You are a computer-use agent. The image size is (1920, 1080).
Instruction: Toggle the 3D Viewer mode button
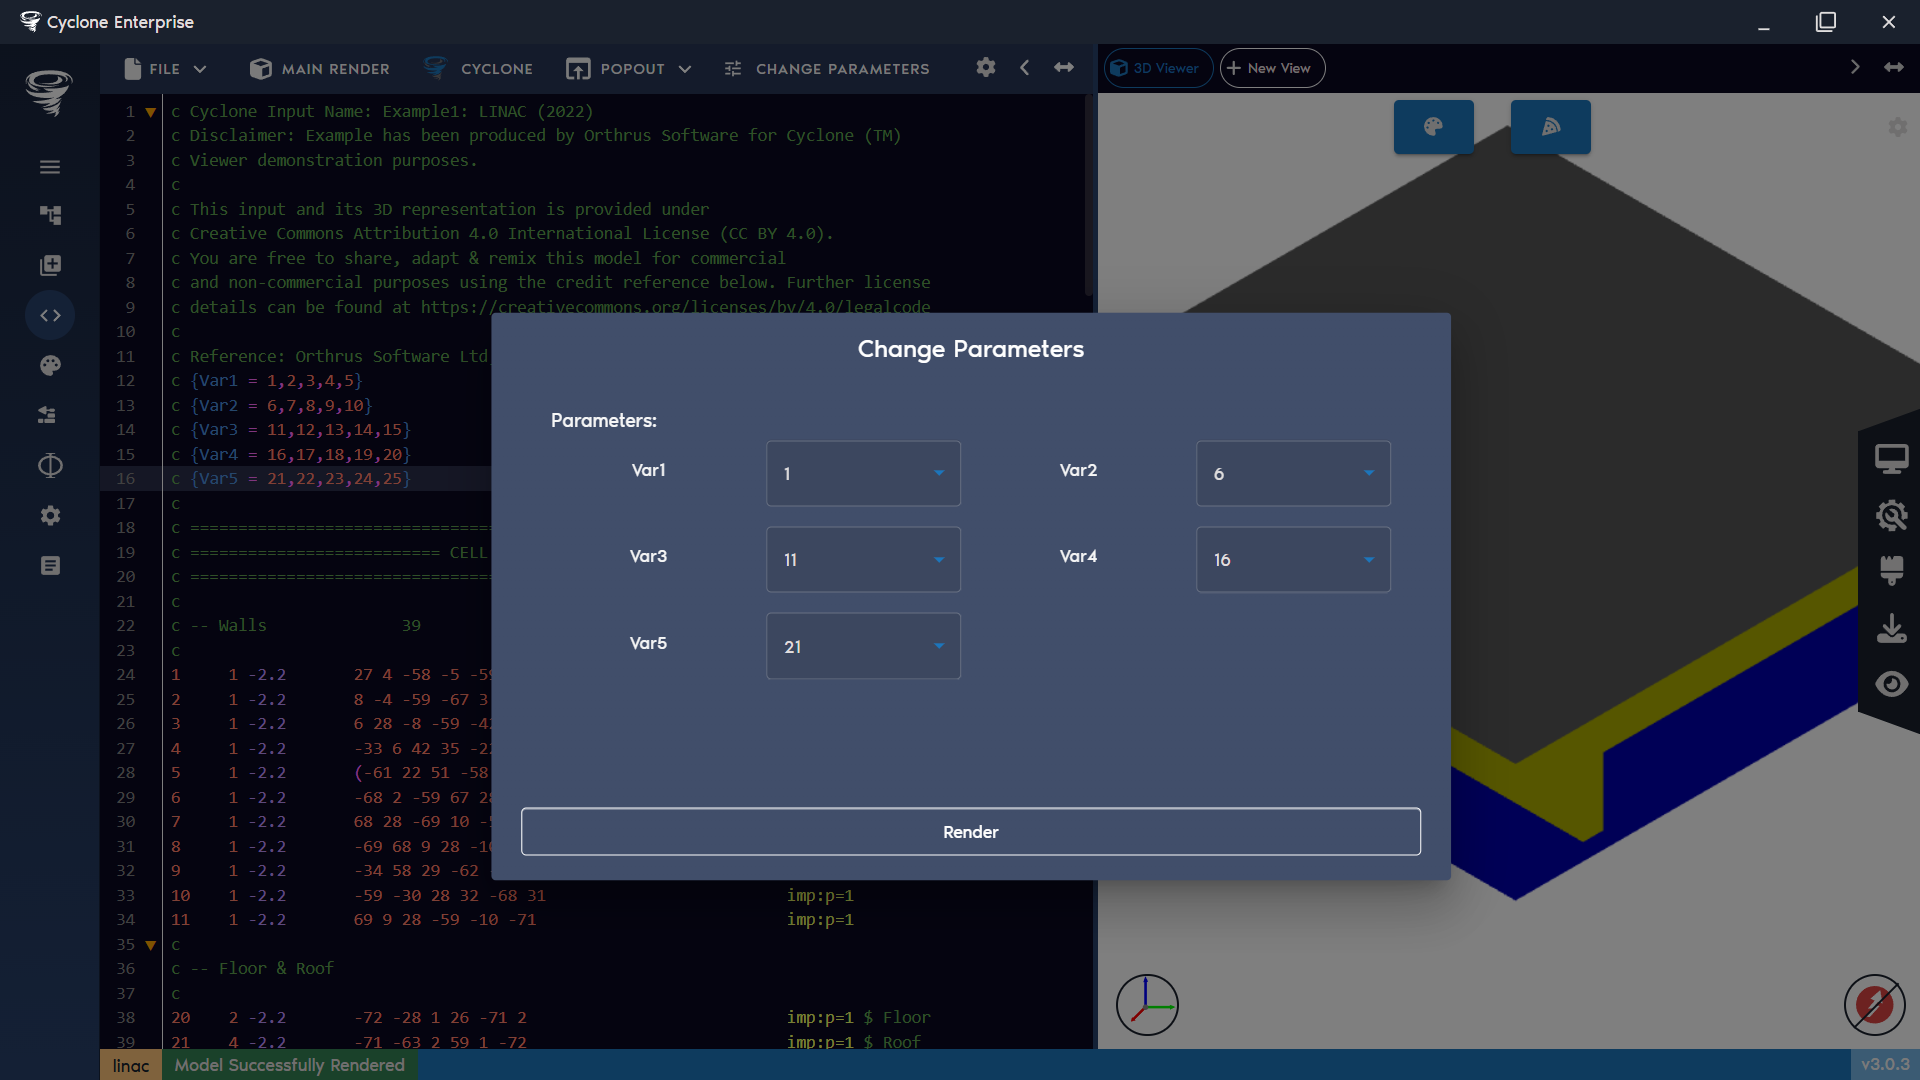(x=1157, y=68)
